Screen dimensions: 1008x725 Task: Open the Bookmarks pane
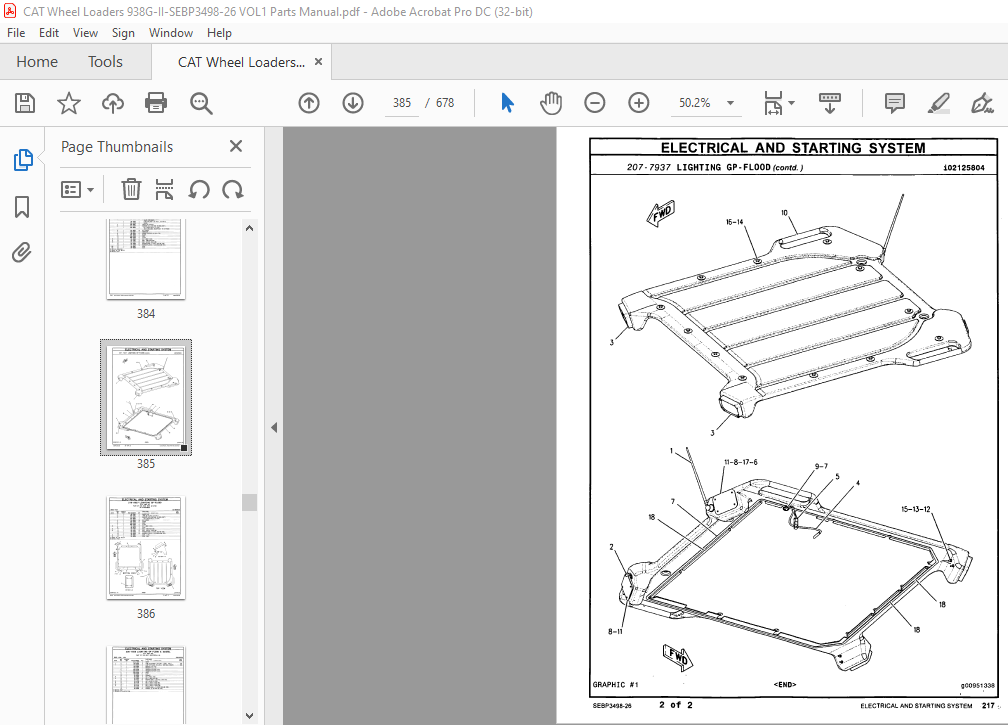tap(22, 207)
